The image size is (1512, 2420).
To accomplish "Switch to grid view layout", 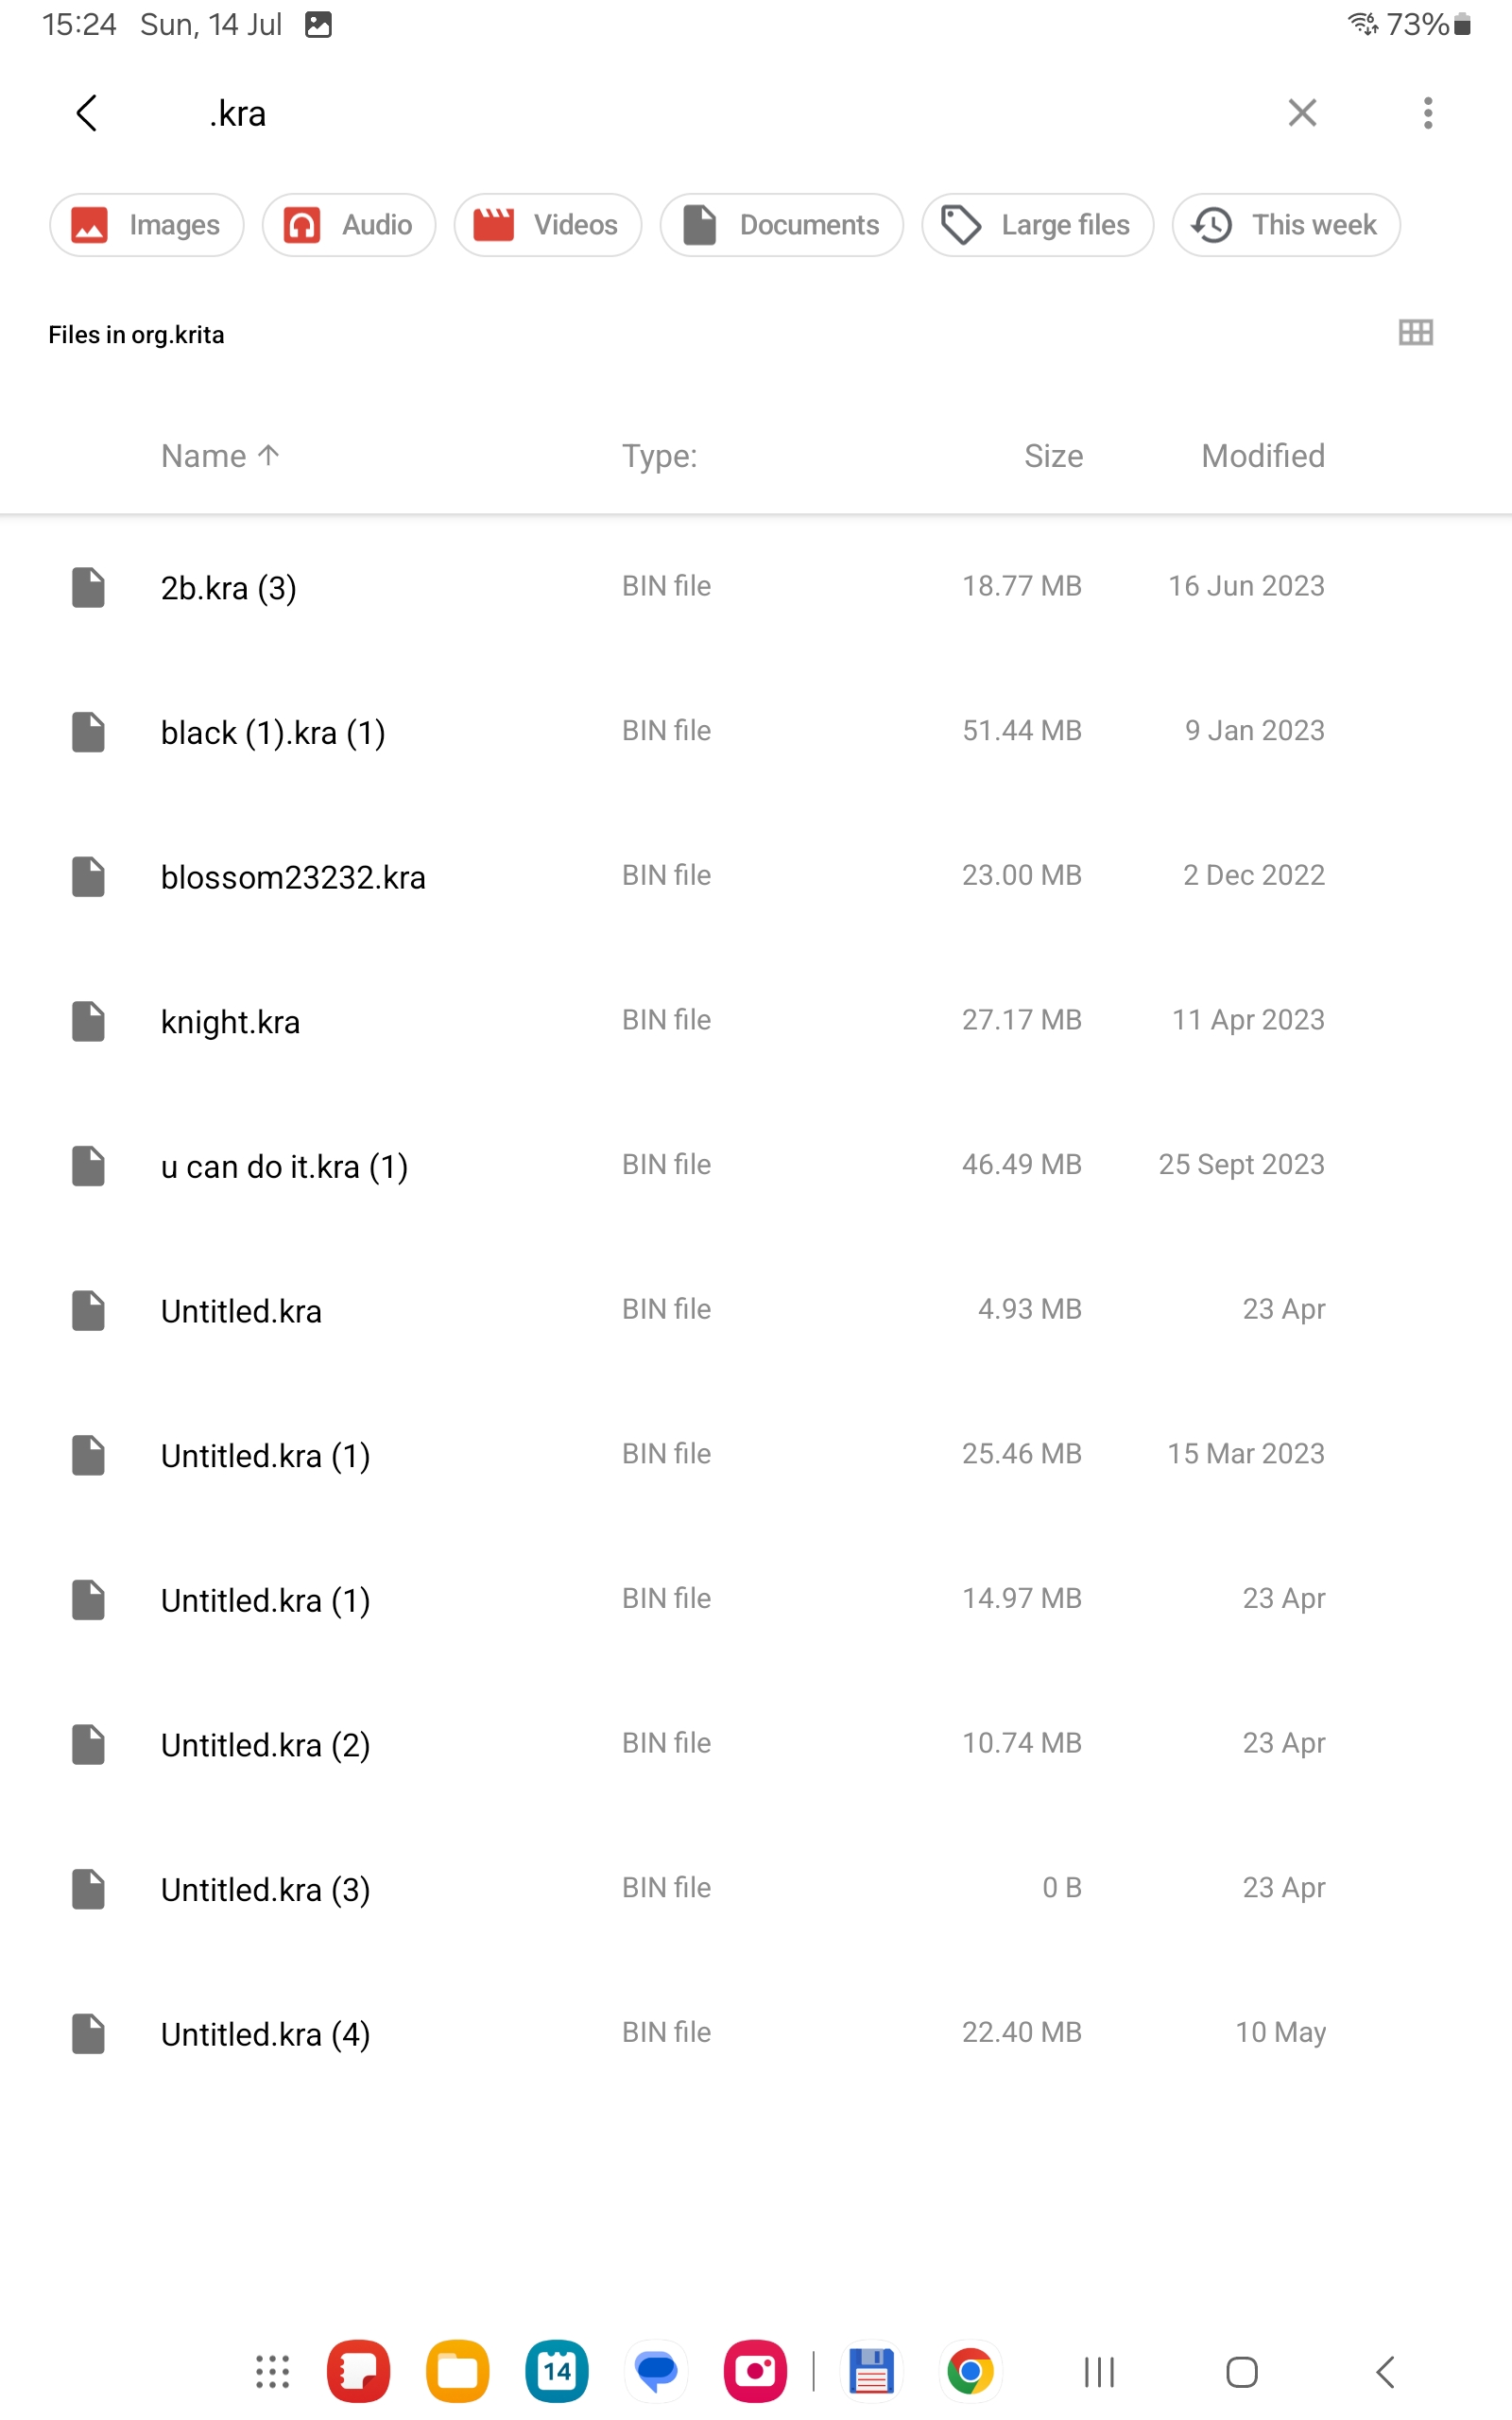I will coord(1415,333).
